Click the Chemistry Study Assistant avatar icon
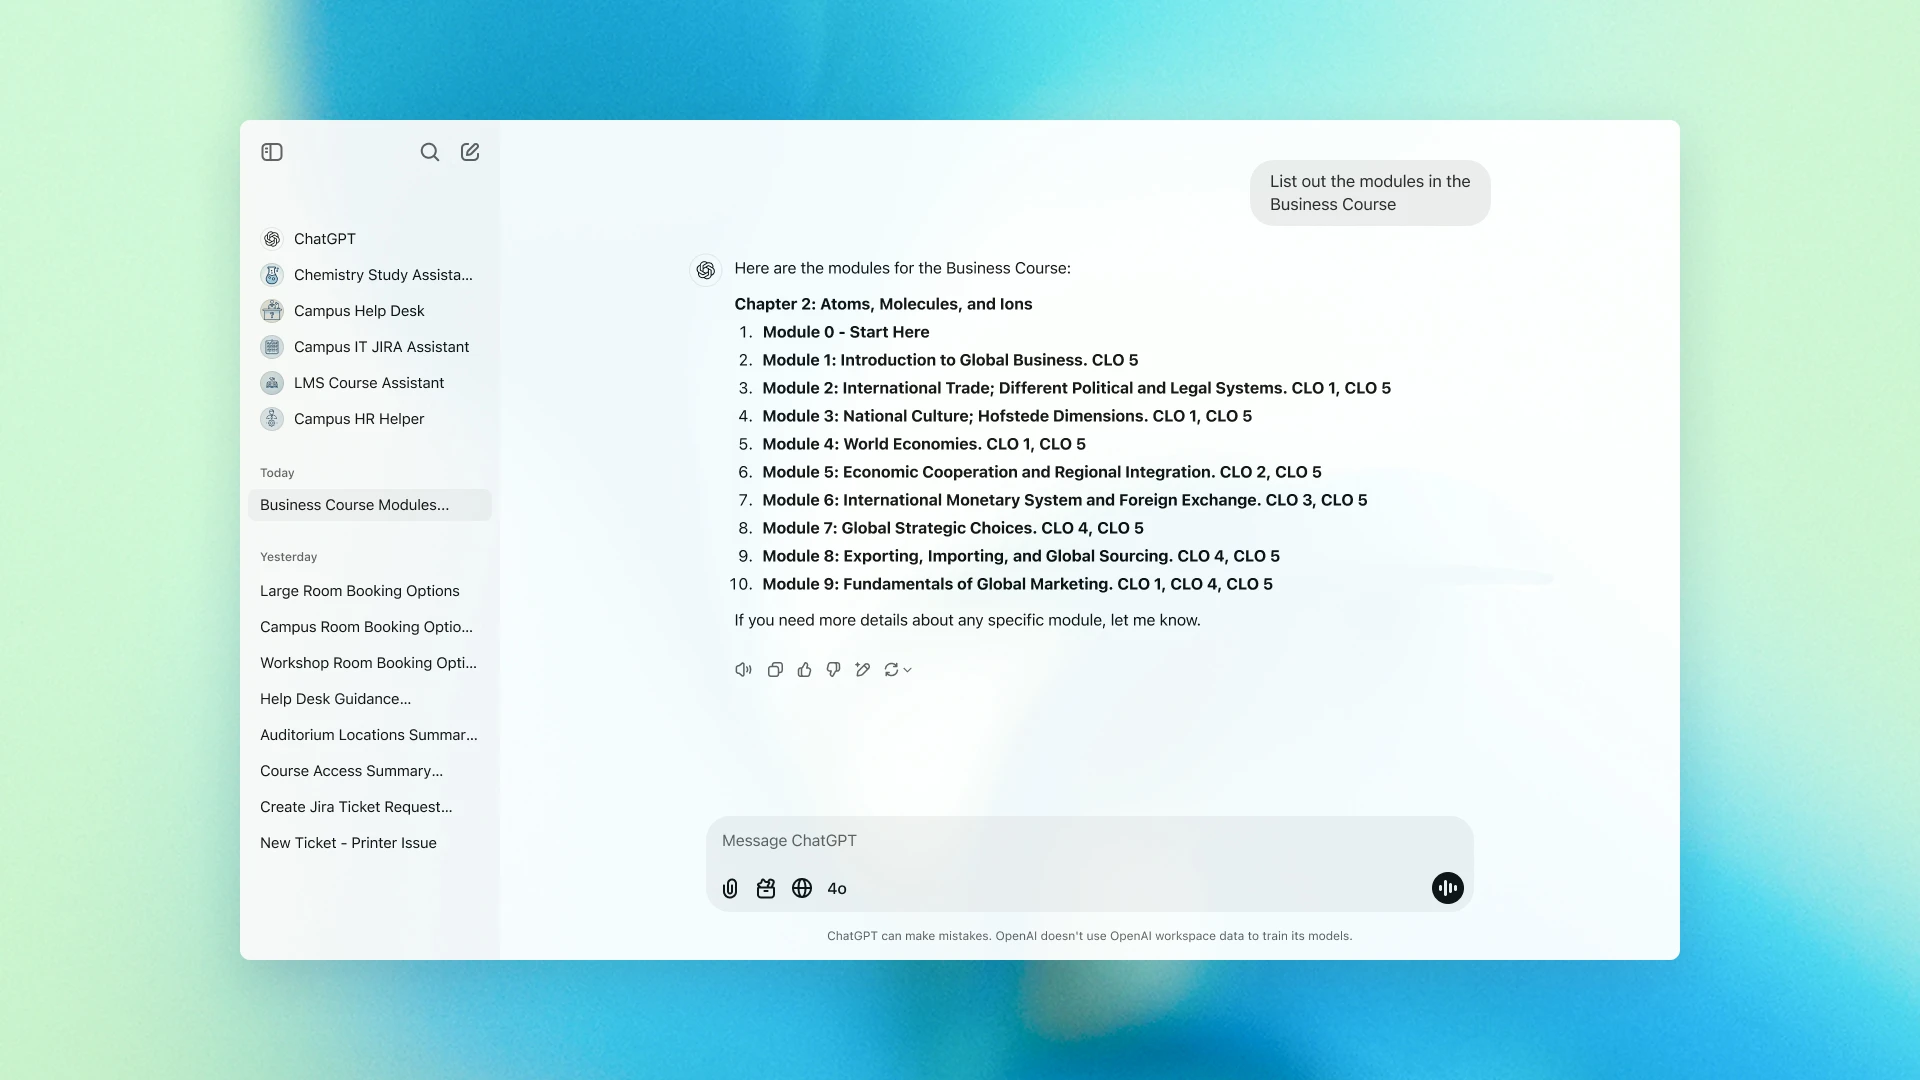 pos(272,275)
